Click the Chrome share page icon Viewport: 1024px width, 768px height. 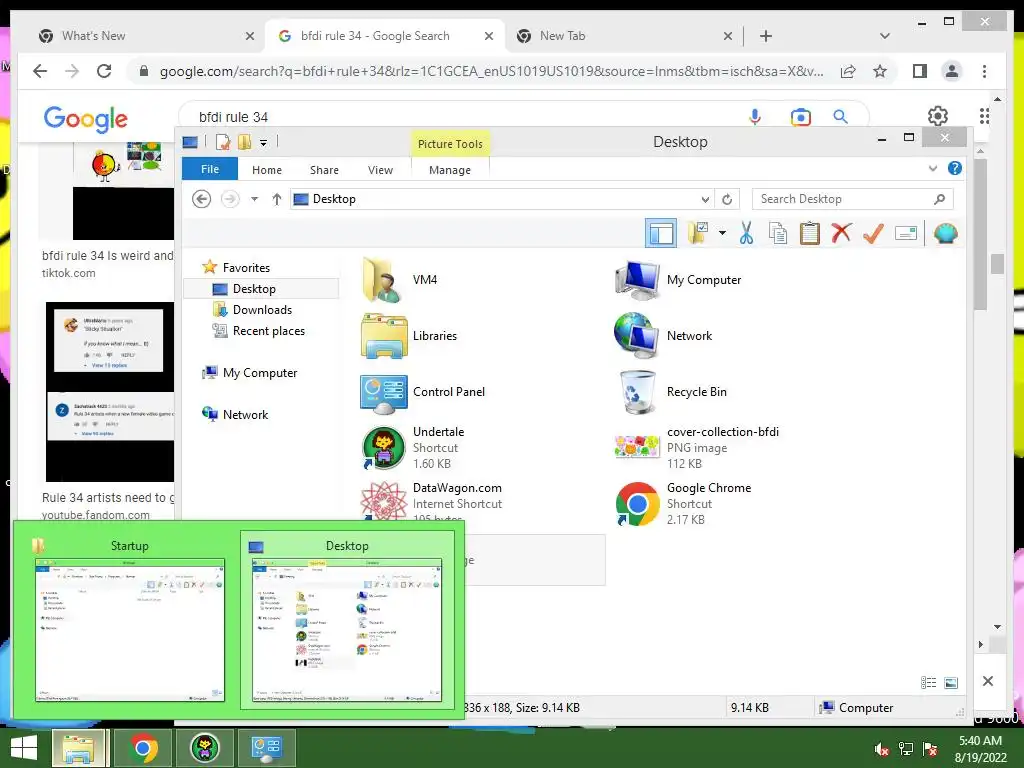click(x=848, y=71)
